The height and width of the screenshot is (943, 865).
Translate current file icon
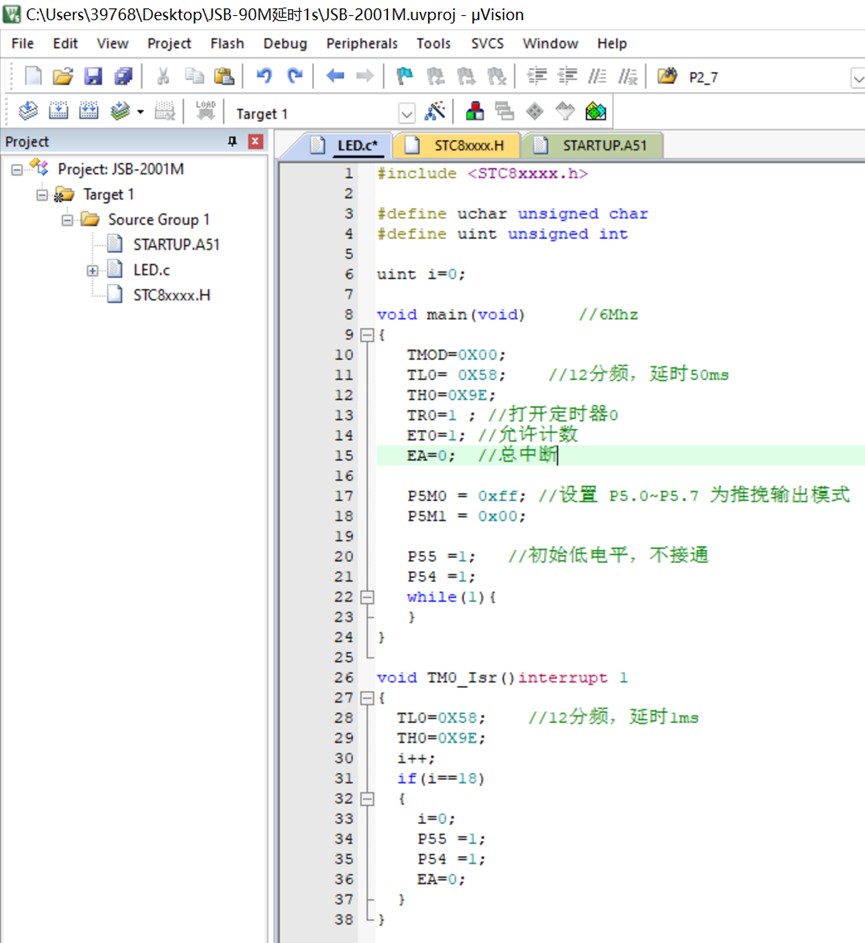28,111
